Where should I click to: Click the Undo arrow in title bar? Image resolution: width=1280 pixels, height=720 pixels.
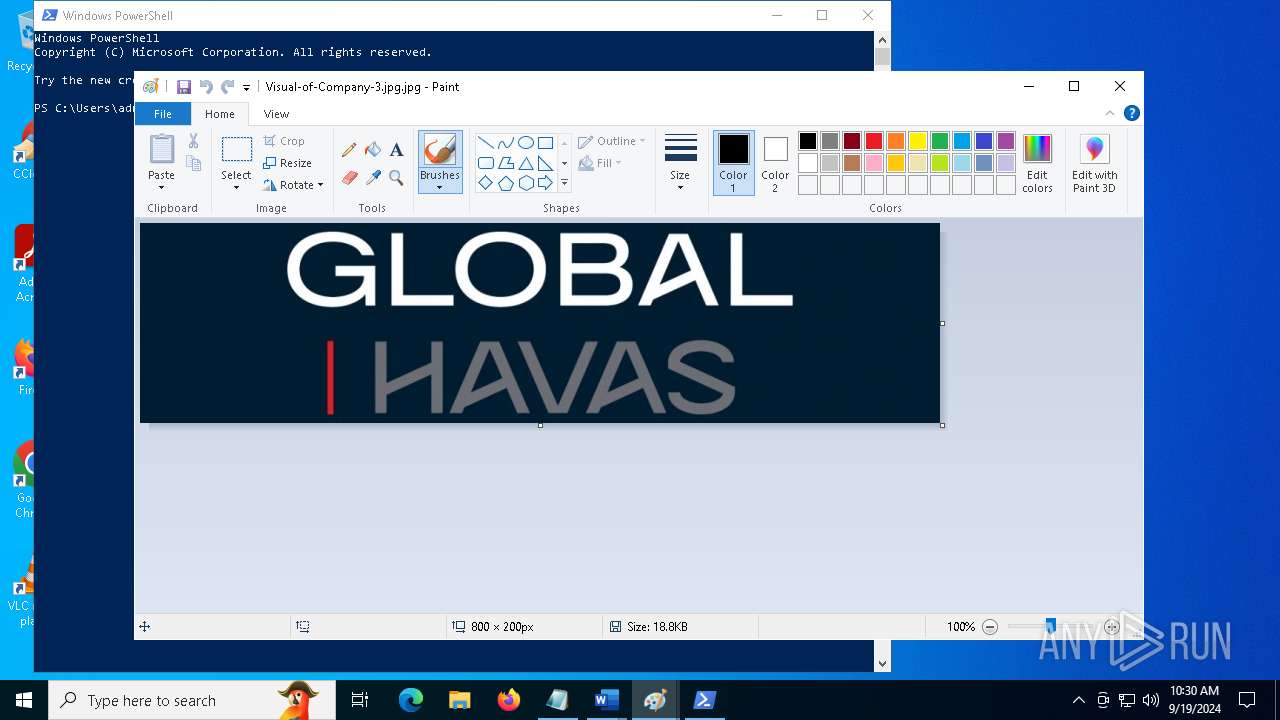coord(206,87)
